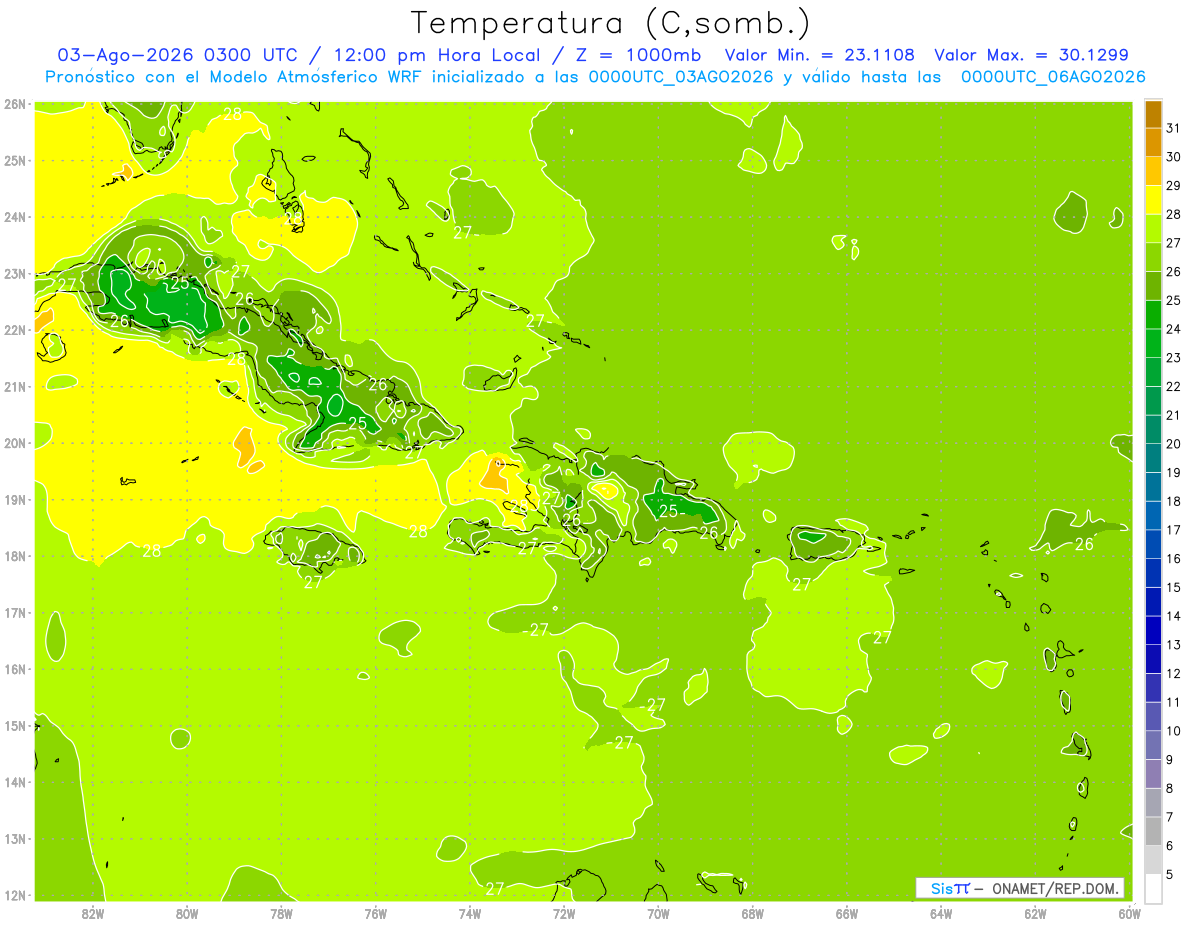Image resolution: width=1200 pixels, height=927 pixels.
Task: Click the yellow legend segment between 28 and 29
Action: pos(1153,199)
